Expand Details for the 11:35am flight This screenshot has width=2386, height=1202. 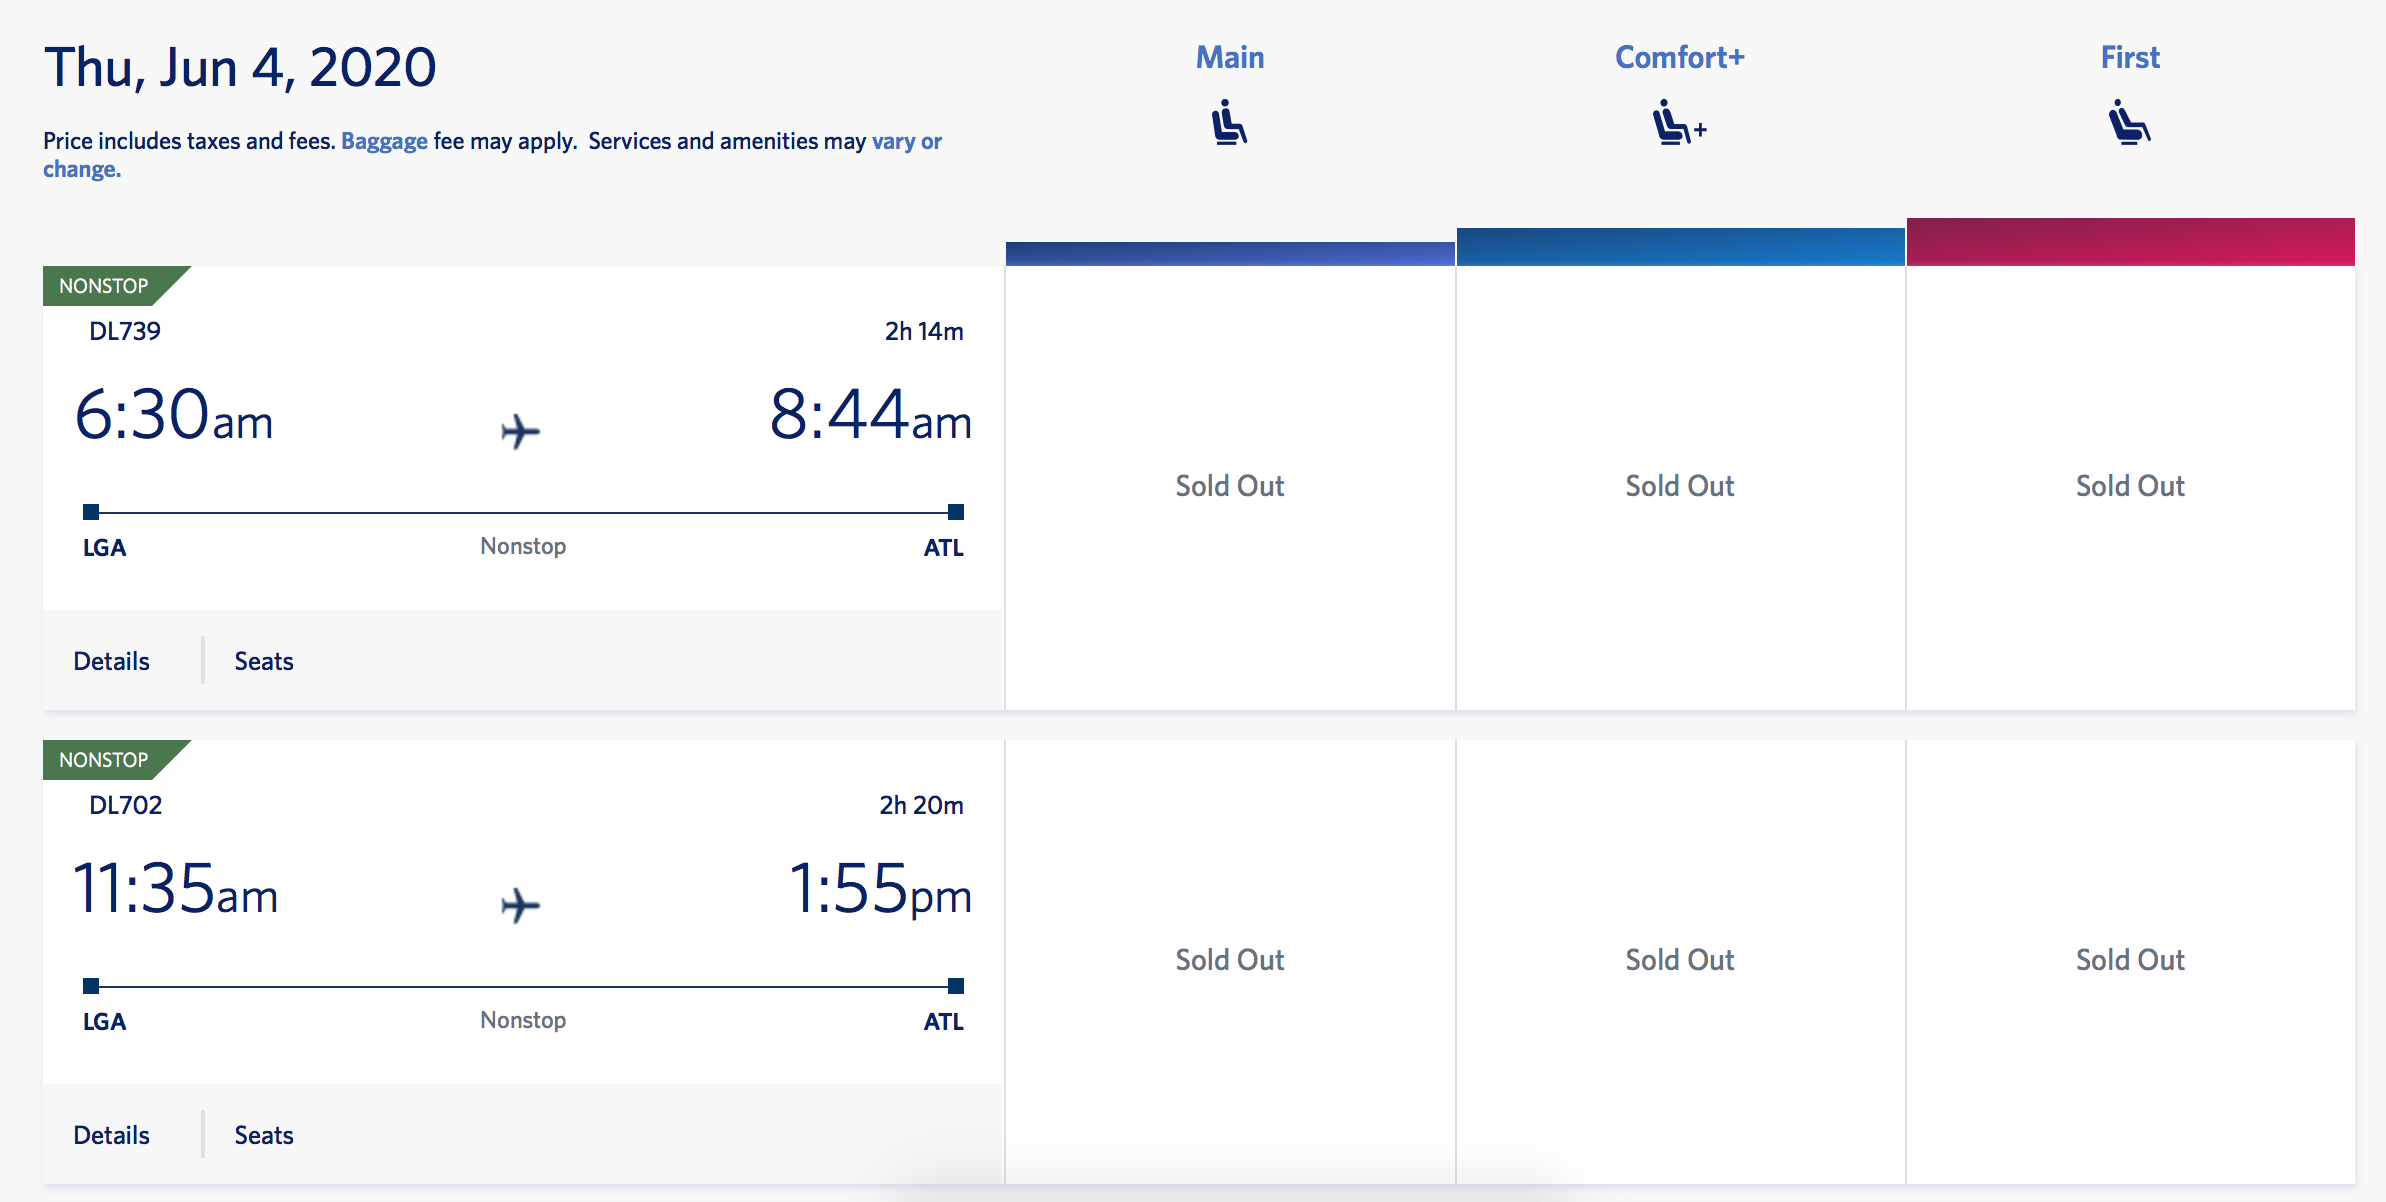111,1135
